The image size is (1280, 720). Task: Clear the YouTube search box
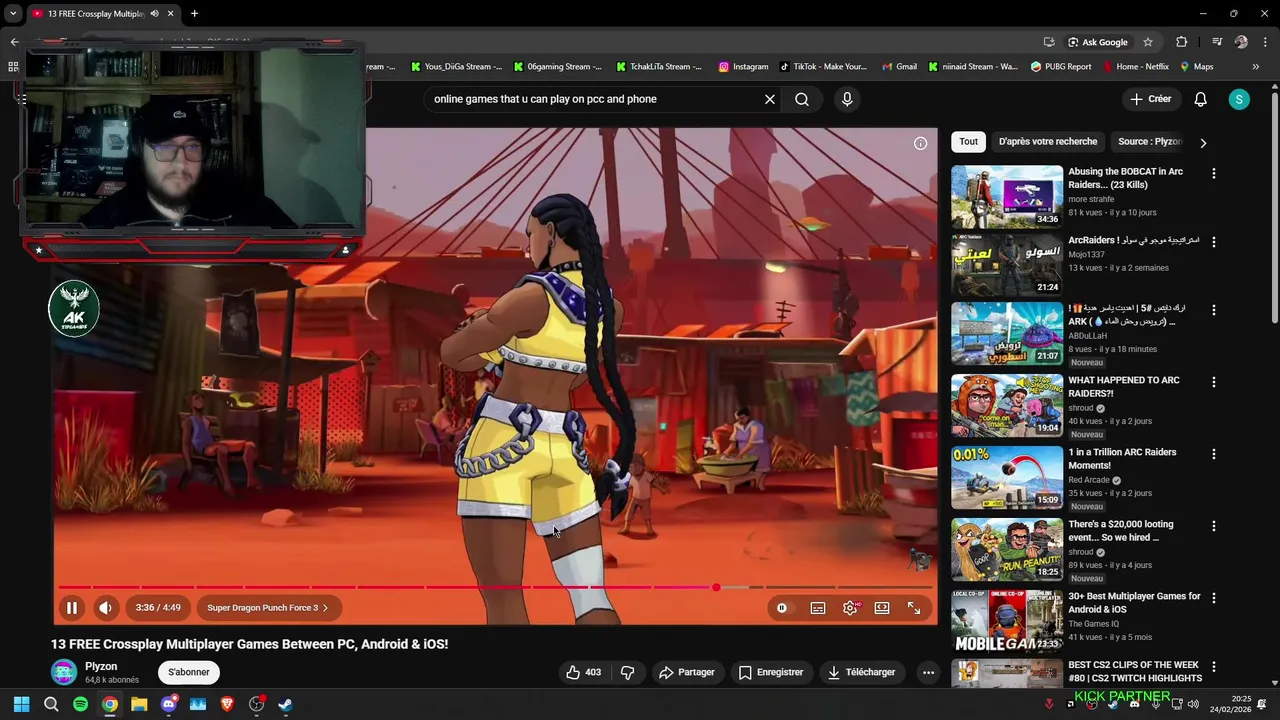(770, 99)
